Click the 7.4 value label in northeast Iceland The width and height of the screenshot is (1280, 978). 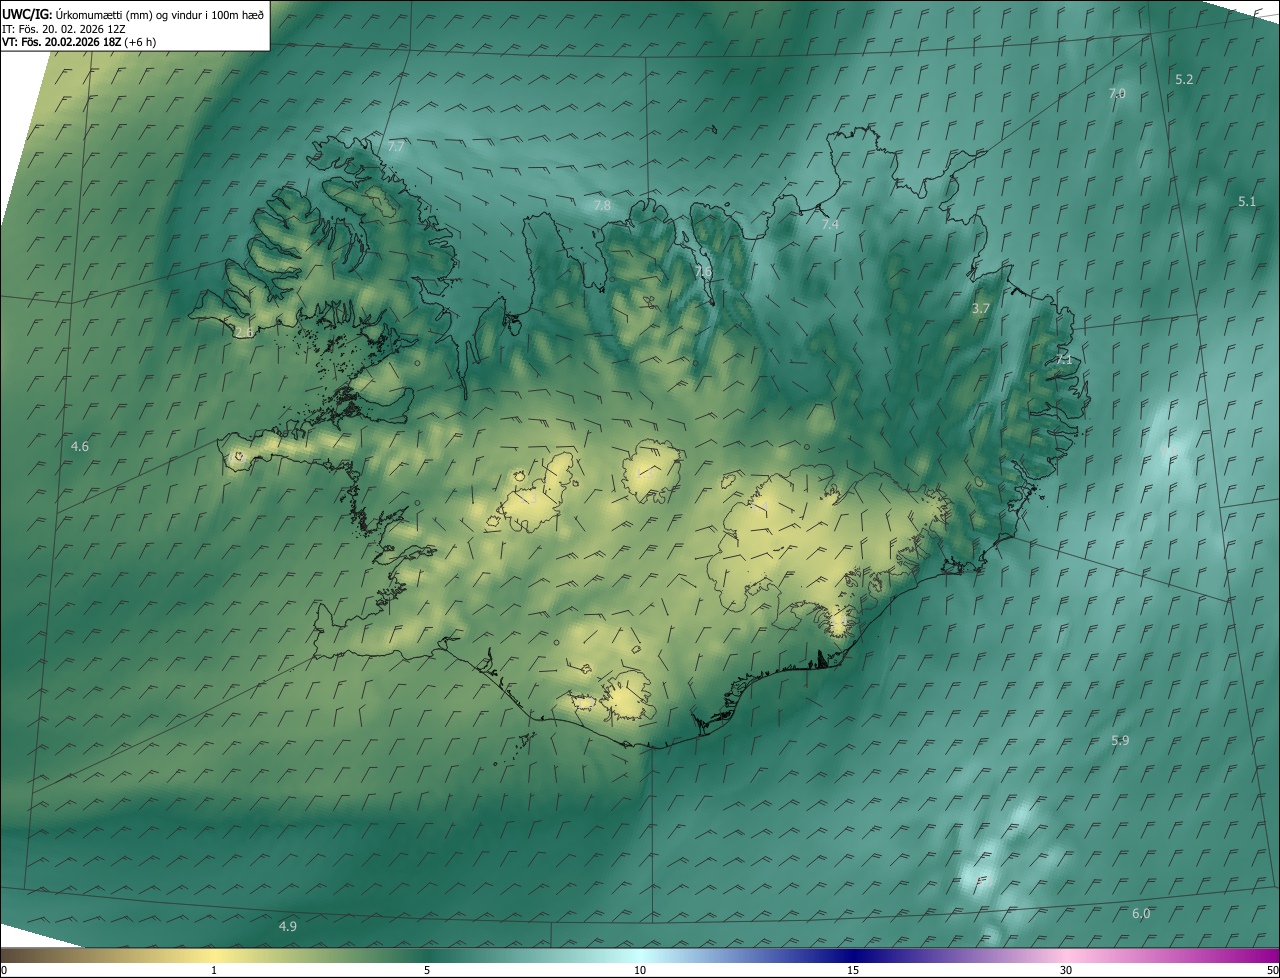830,225
